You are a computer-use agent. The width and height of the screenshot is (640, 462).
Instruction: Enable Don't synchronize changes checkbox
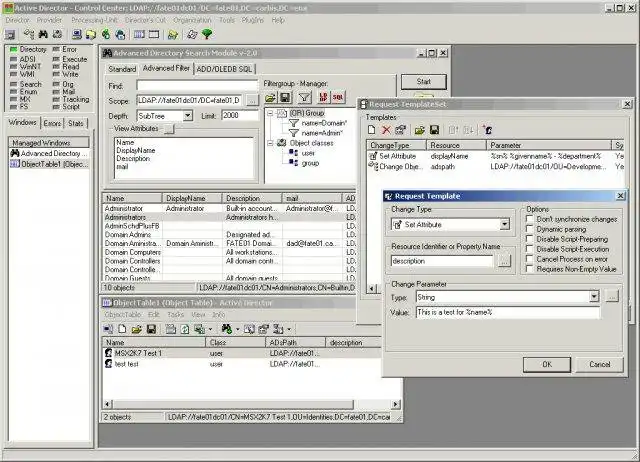coord(529,219)
